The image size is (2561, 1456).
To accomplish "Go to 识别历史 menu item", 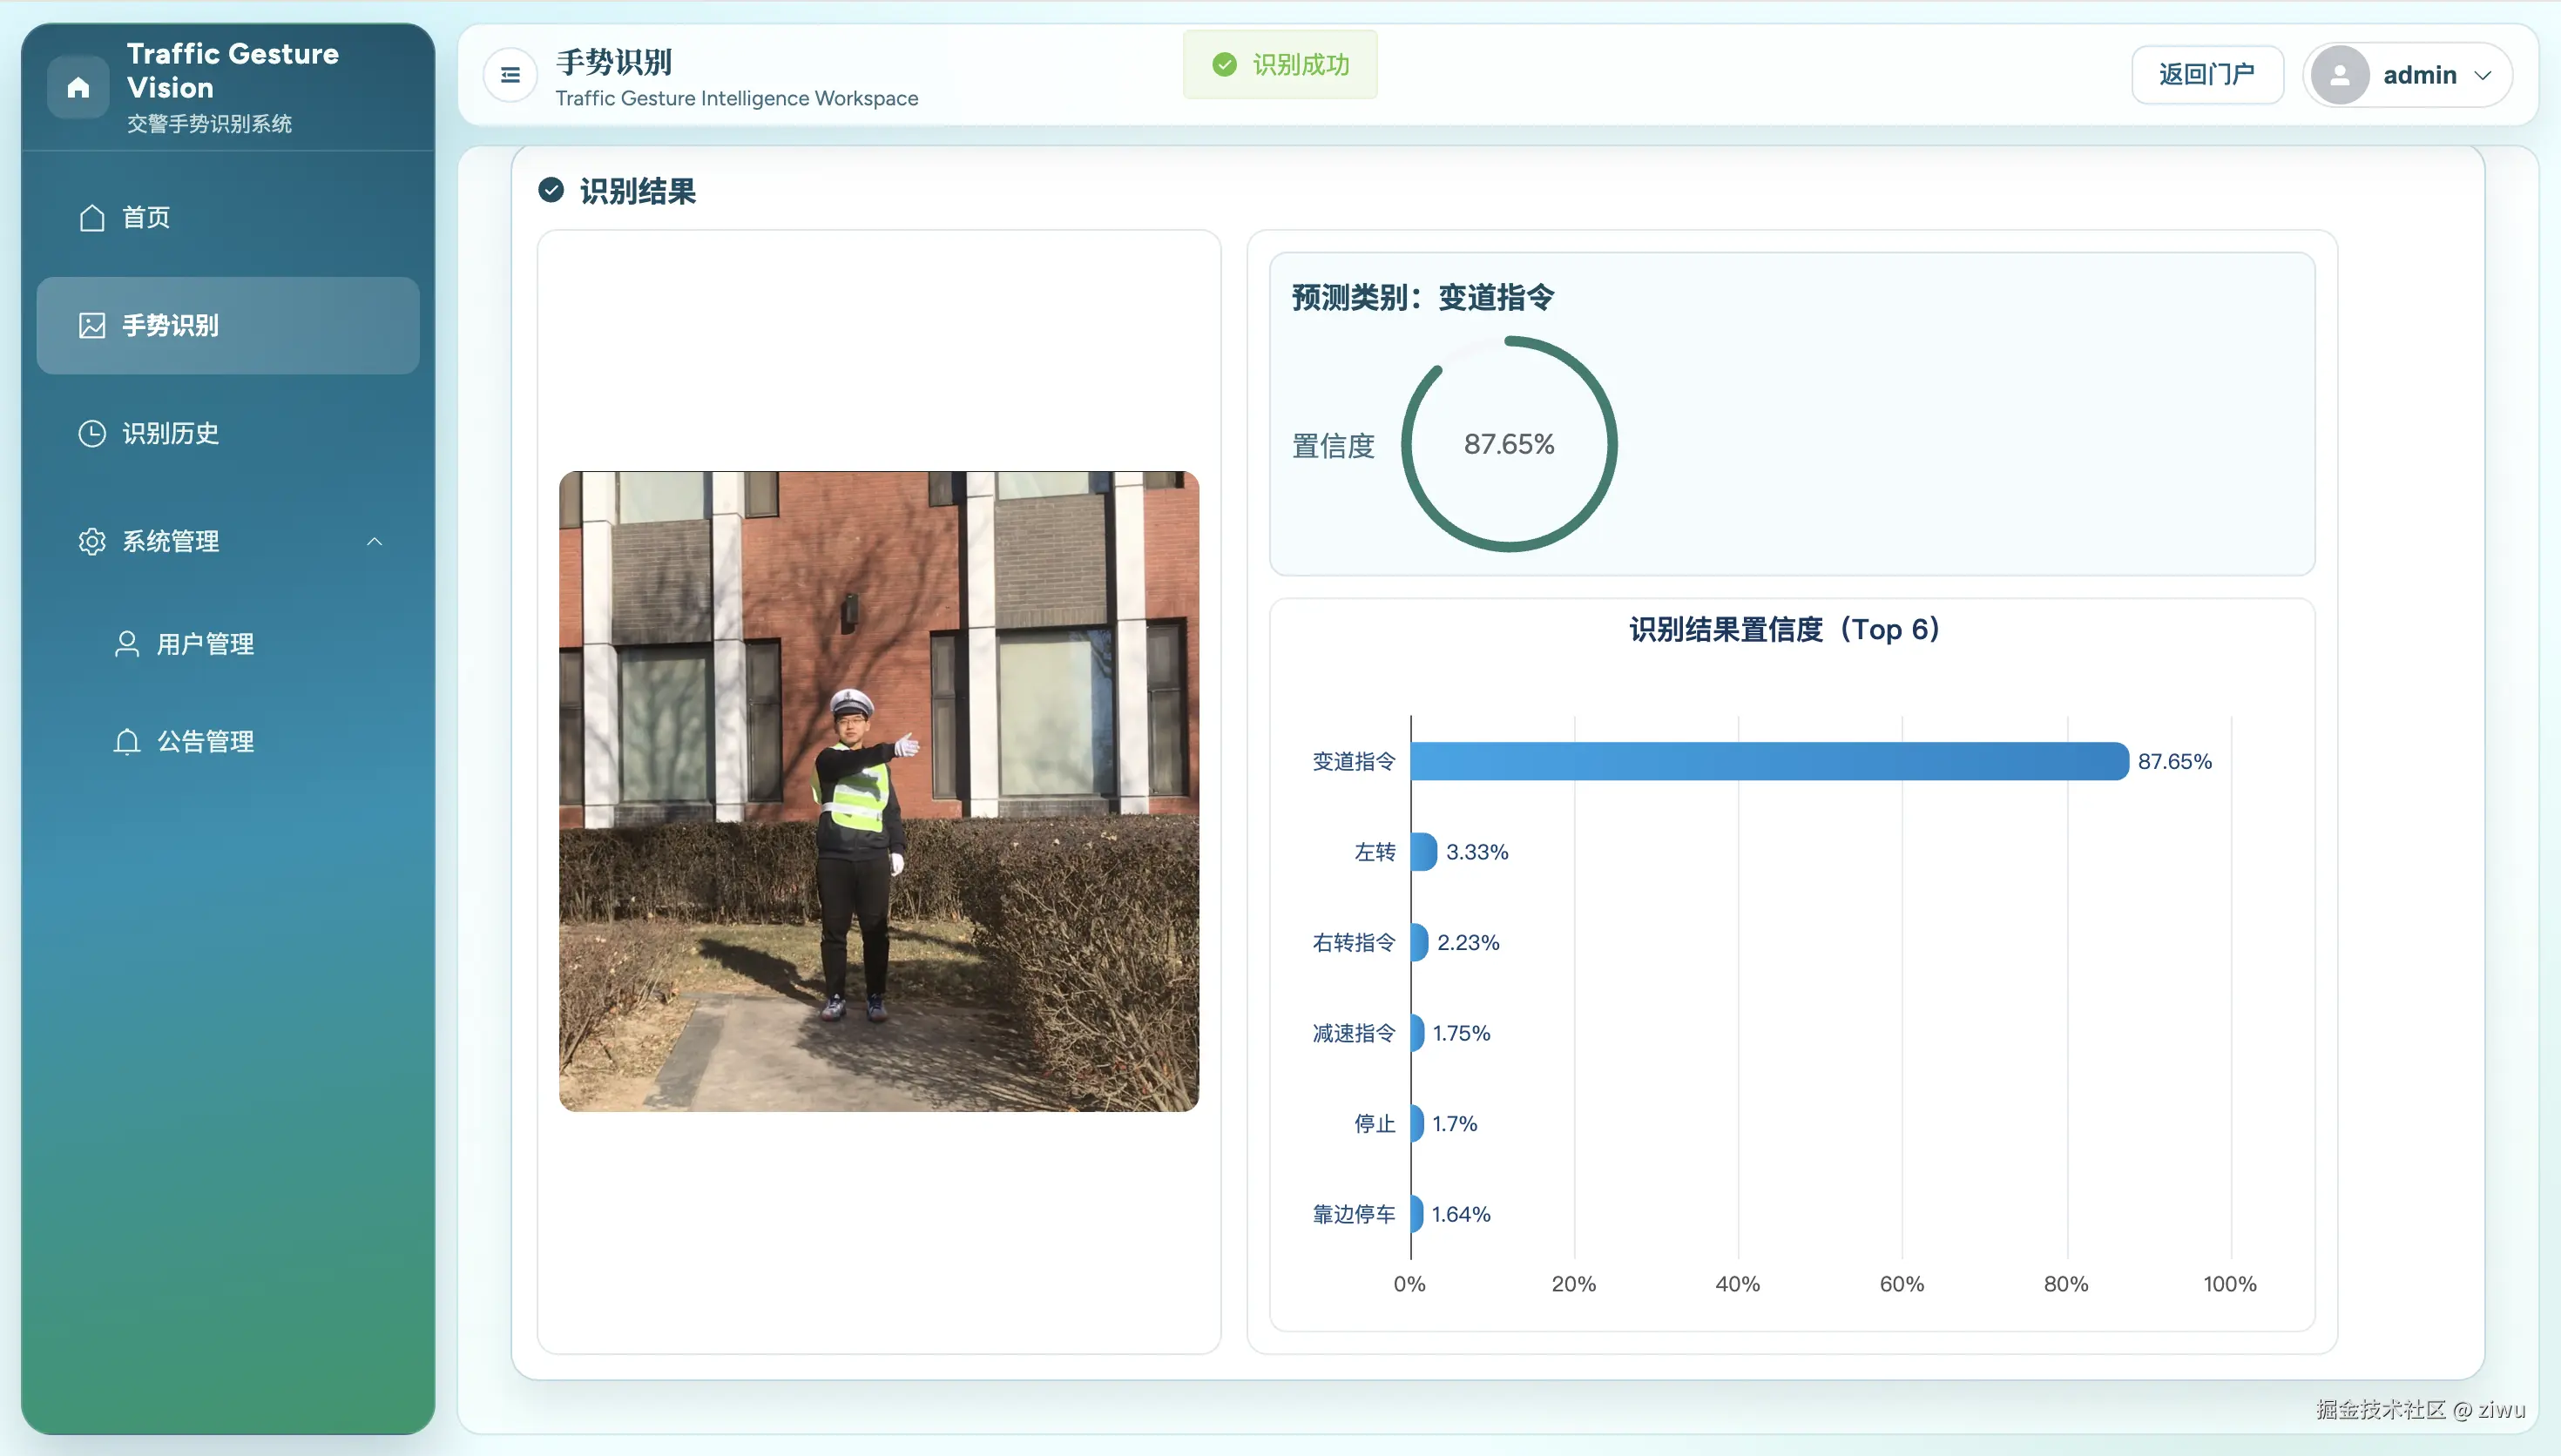I will (x=171, y=434).
